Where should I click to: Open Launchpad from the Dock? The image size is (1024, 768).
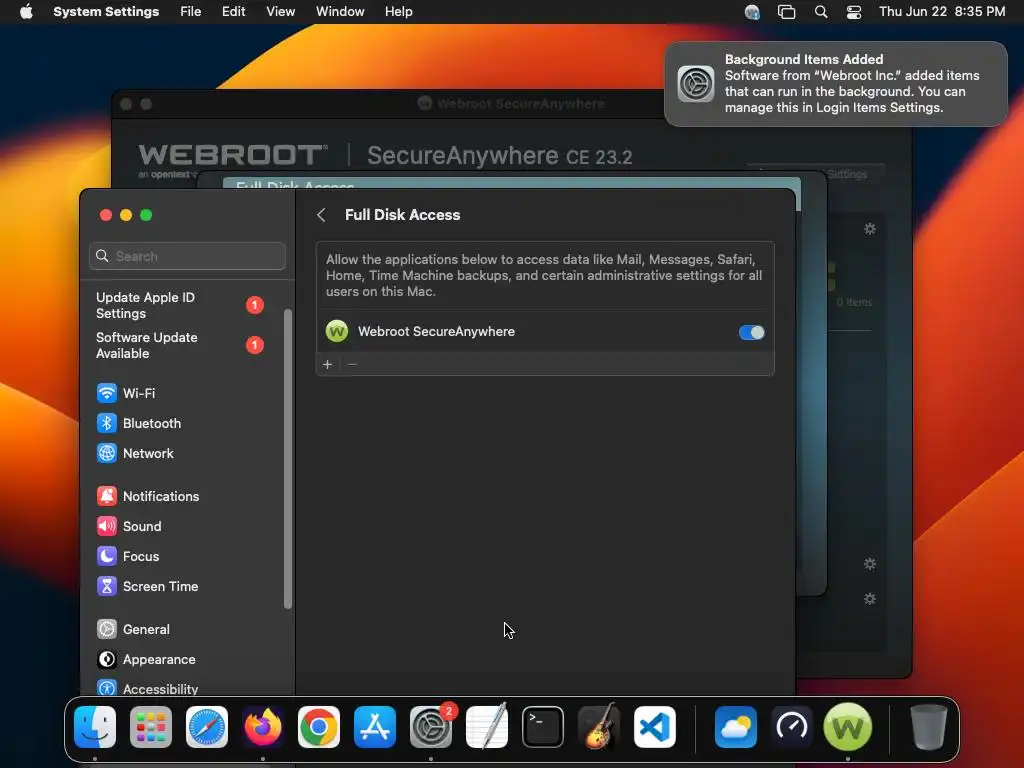(151, 727)
